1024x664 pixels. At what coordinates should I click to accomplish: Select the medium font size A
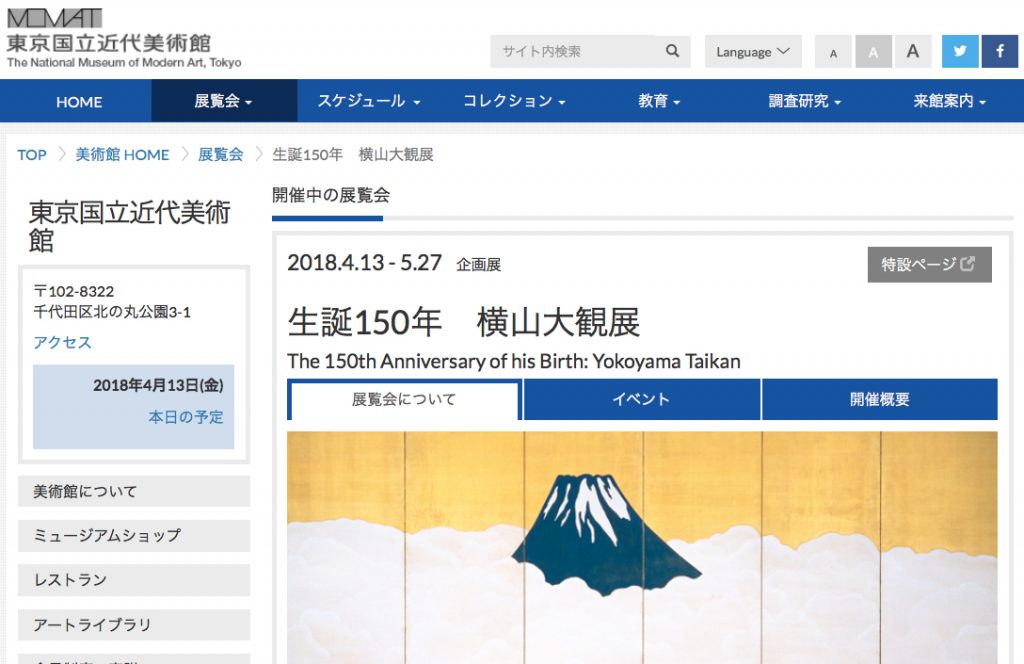[873, 52]
